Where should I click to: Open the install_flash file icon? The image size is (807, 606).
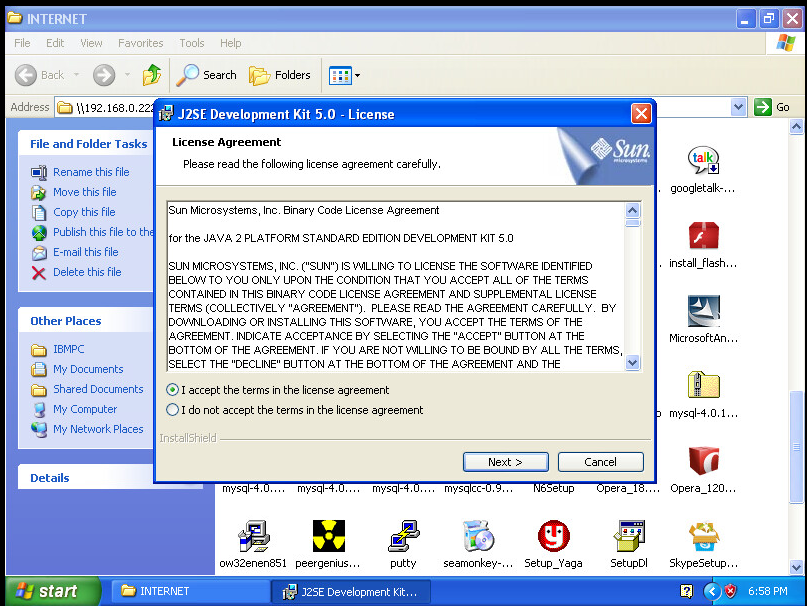[x=703, y=237]
